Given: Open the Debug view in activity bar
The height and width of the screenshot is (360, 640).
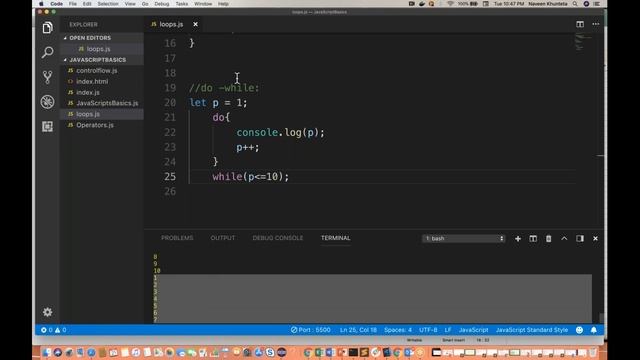Looking at the screenshot, I should (47, 102).
